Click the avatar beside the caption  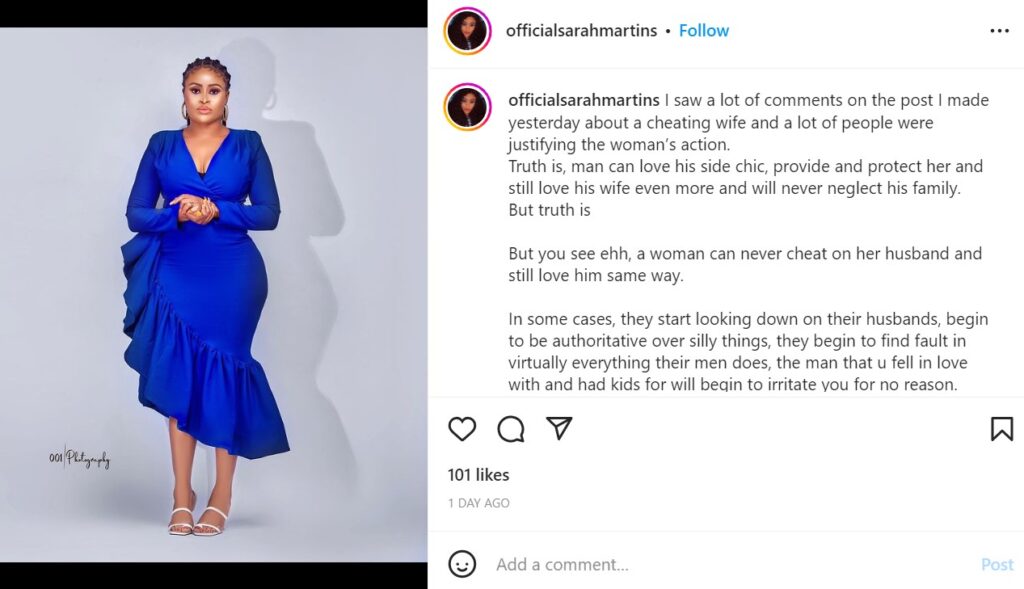click(x=468, y=107)
